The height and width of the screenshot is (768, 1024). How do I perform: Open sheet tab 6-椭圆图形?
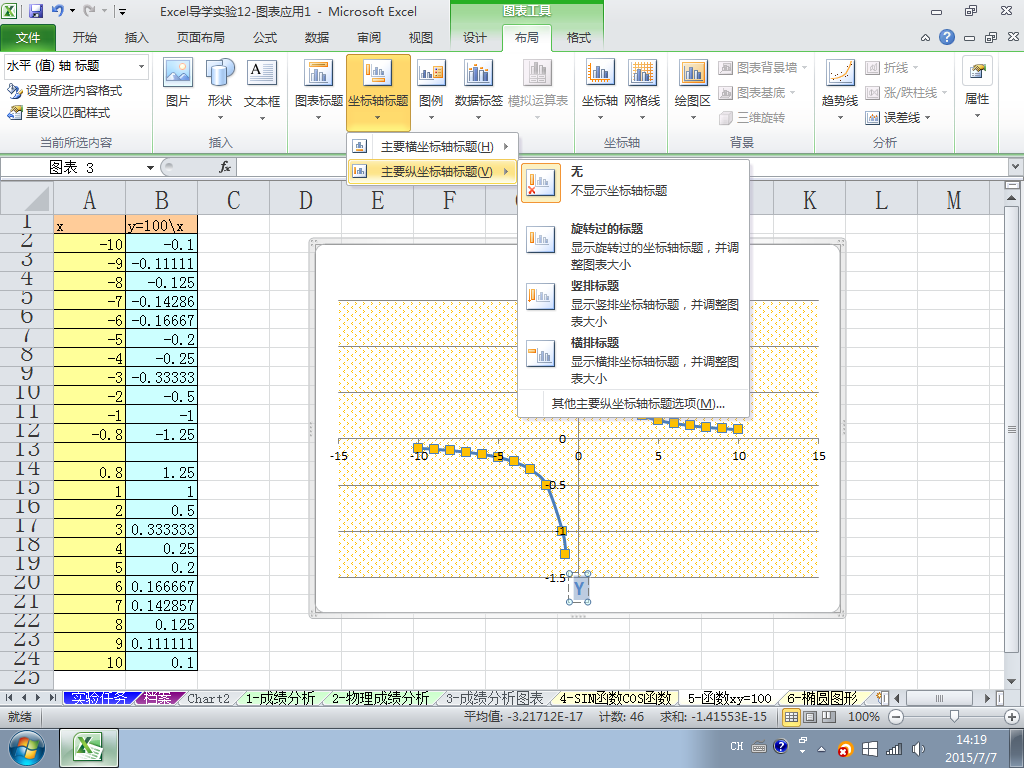tap(822, 698)
